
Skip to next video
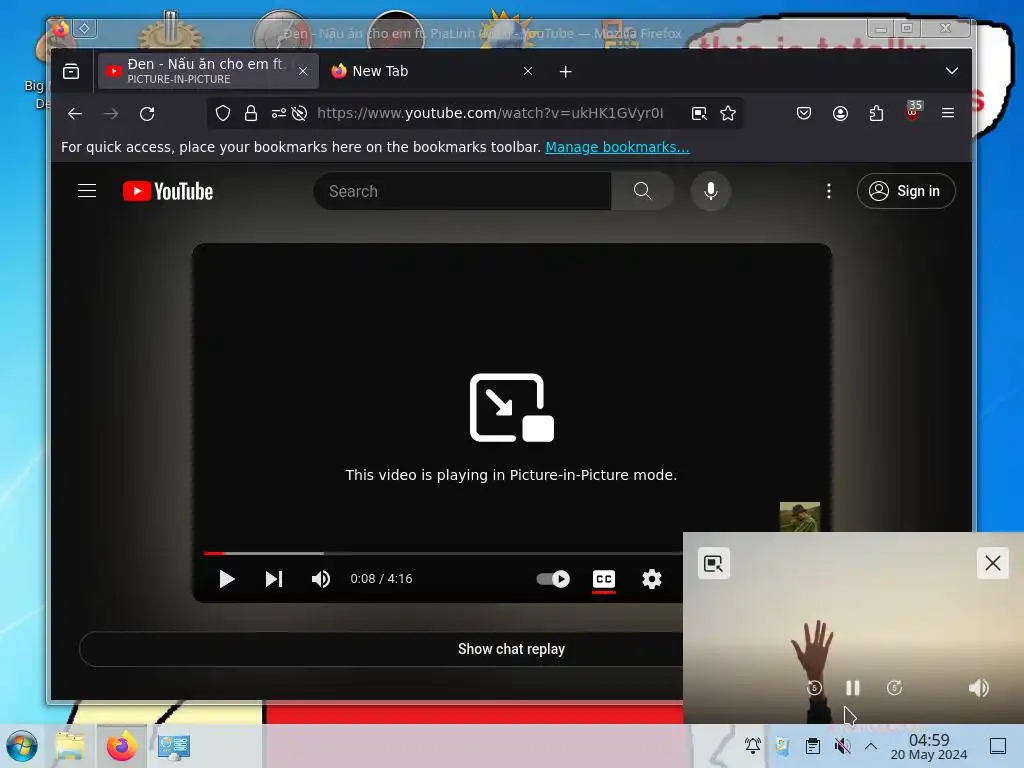274,579
